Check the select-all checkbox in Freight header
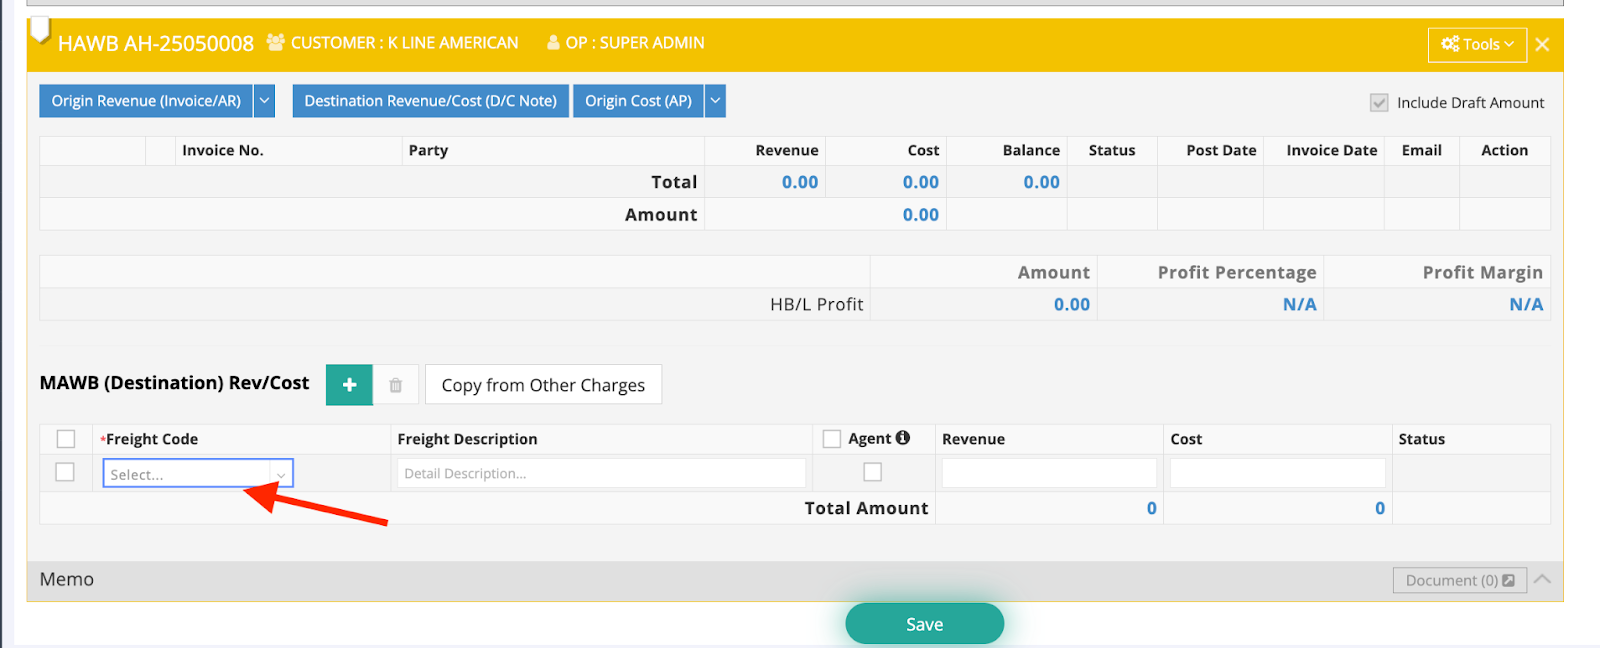The image size is (1600, 648). pos(66,439)
